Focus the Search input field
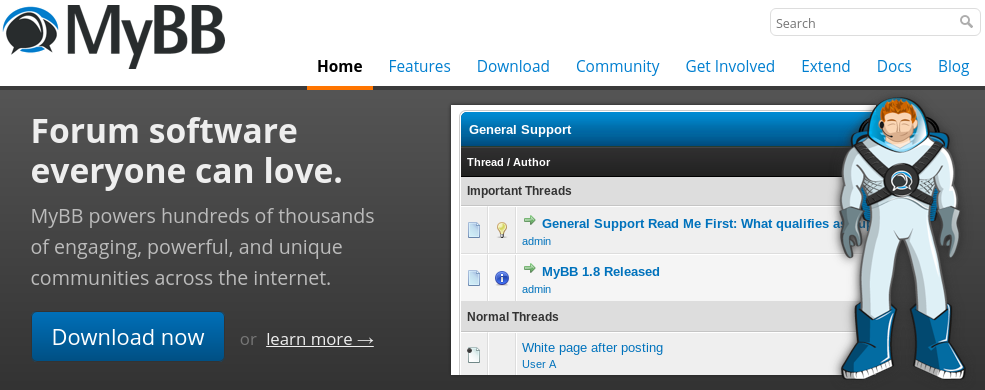Image resolution: width=985 pixels, height=390 pixels. [x=874, y=23]
